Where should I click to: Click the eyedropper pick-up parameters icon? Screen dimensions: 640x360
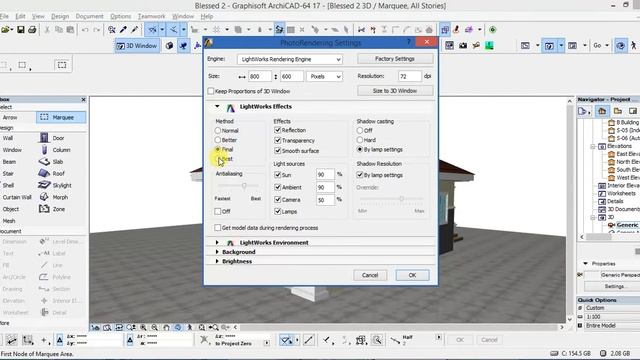pyautogui.click(x=123, y=30)
